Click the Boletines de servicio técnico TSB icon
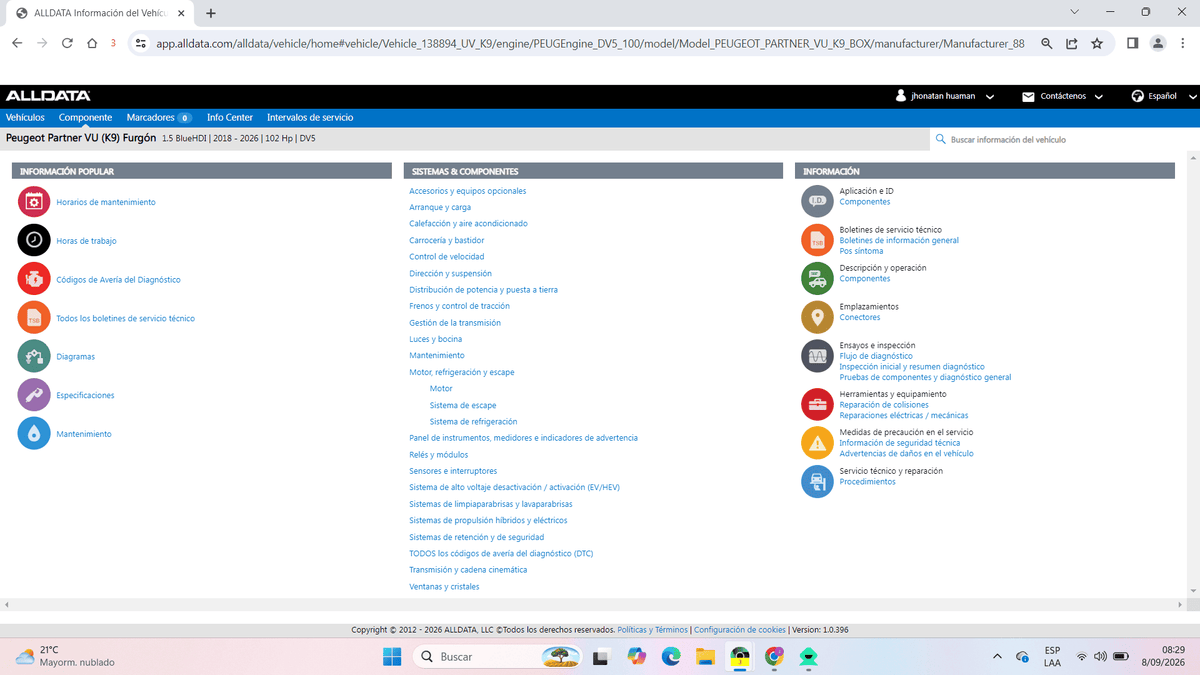Viewport: 1200px width, 675px height. tap(818, 240)
